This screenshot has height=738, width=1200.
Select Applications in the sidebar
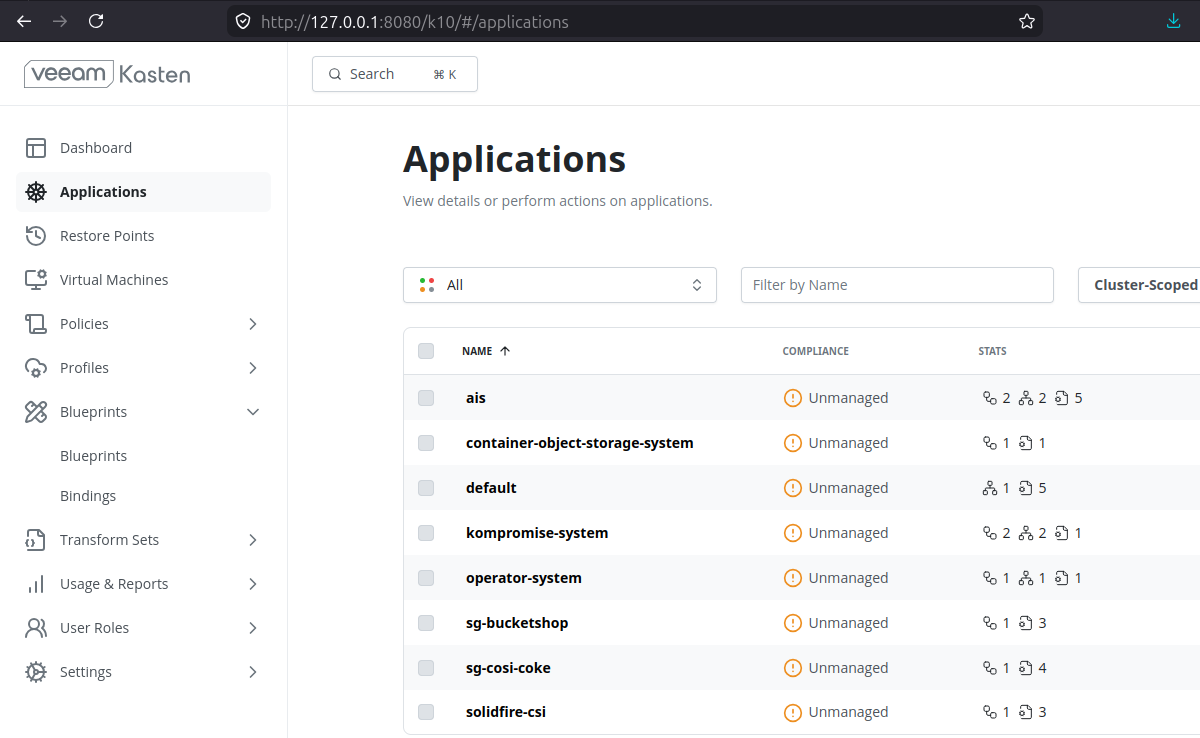point(143,192)
